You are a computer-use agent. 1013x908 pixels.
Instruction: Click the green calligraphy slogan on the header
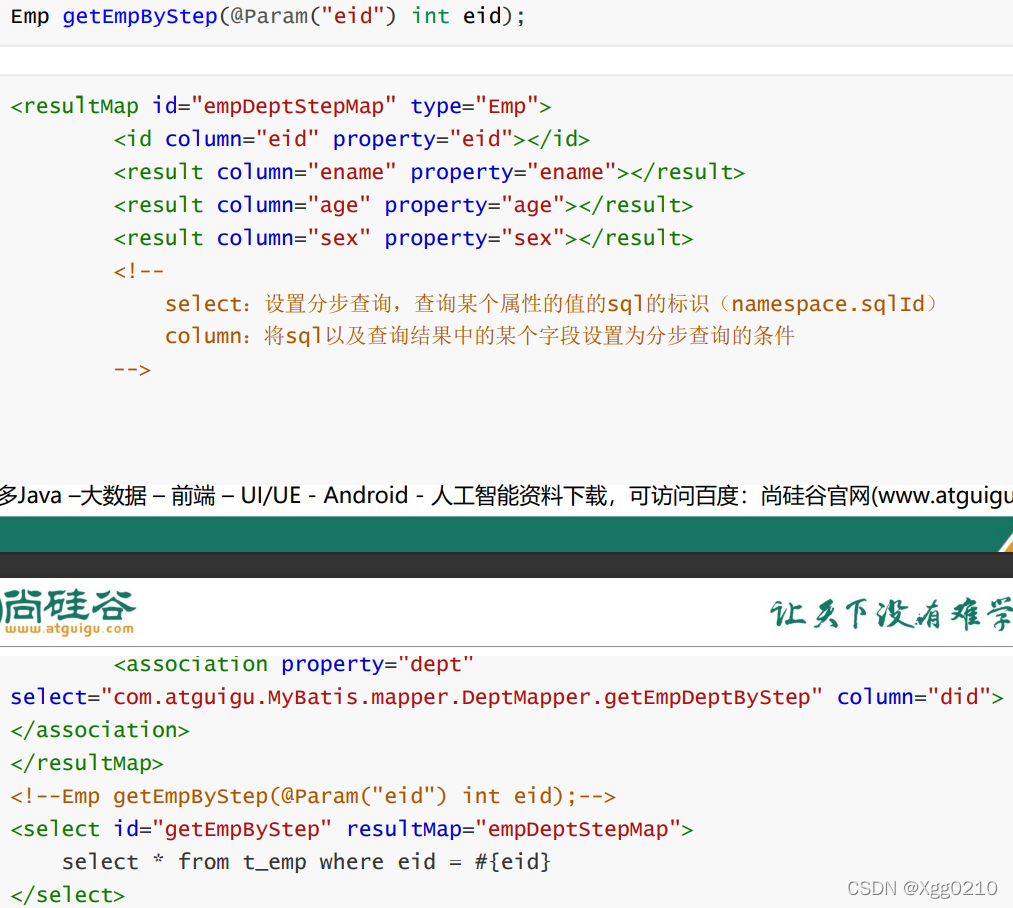tap(890, 614)
